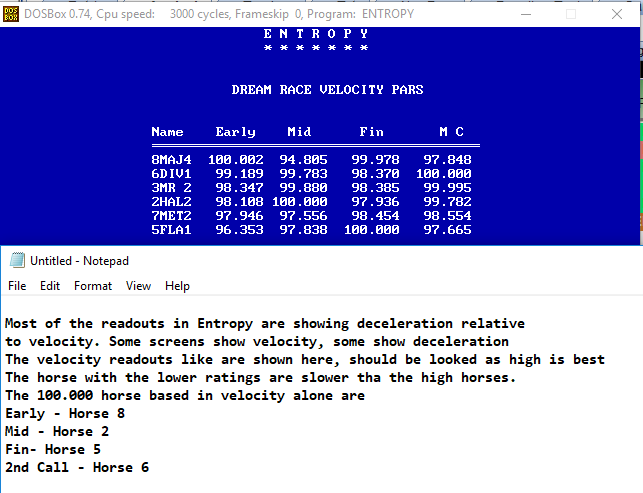This screenshot has height=493, width=643.
Task: Click the DREAM RACE VELOCITY PARS heading
Action: click(x=327, y=89)
